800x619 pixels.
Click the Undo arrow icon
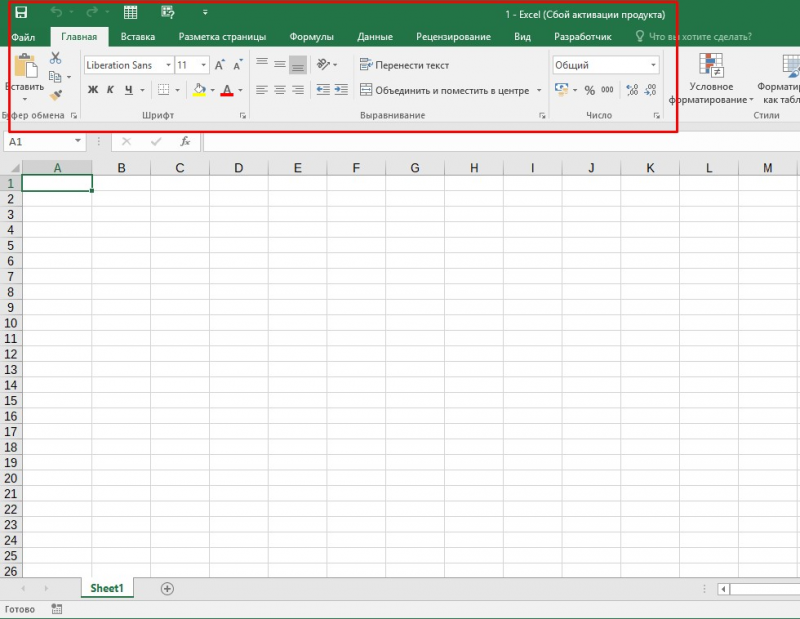(x=56, y=12)
